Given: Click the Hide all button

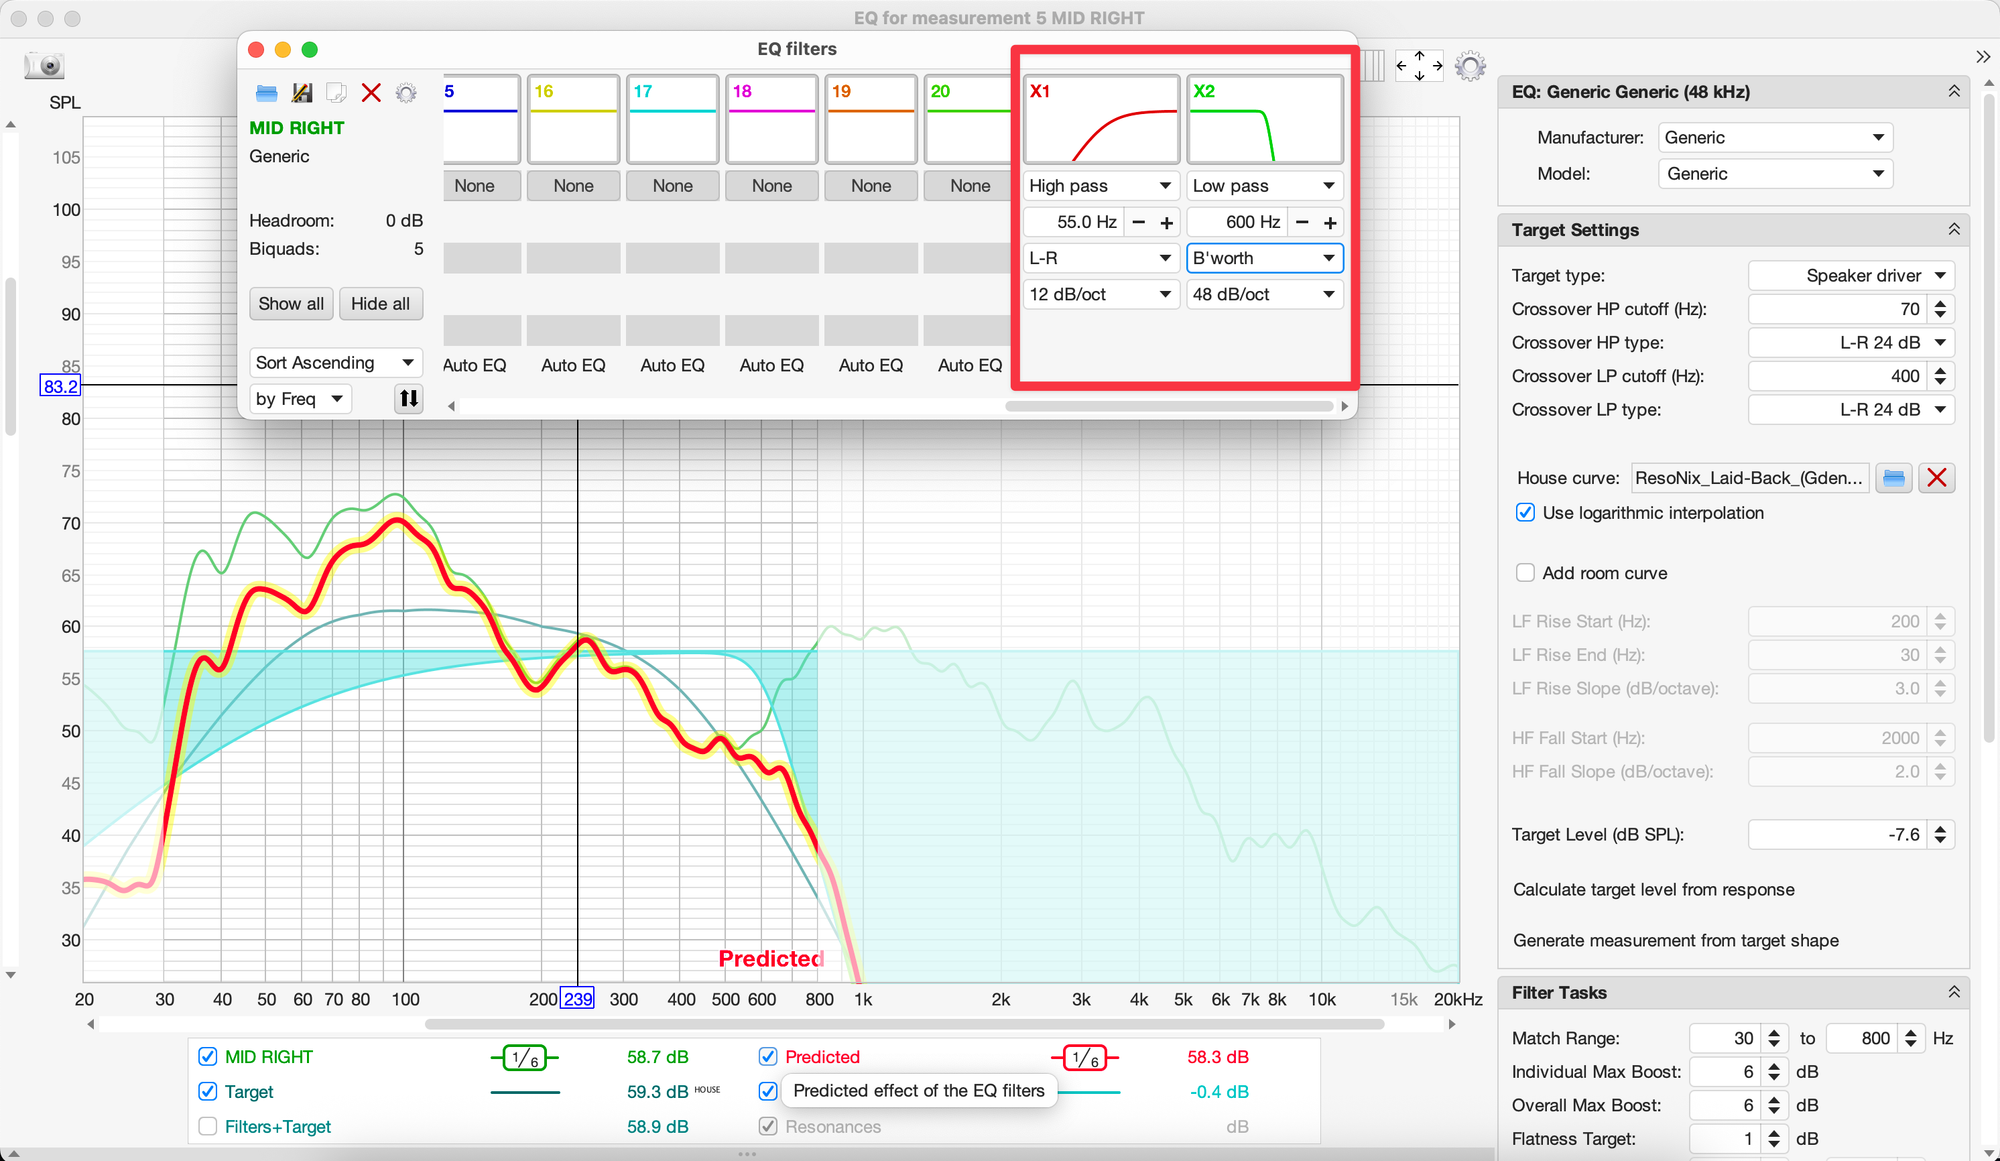Looking at the screenshot, I should [x=380, y=304].
